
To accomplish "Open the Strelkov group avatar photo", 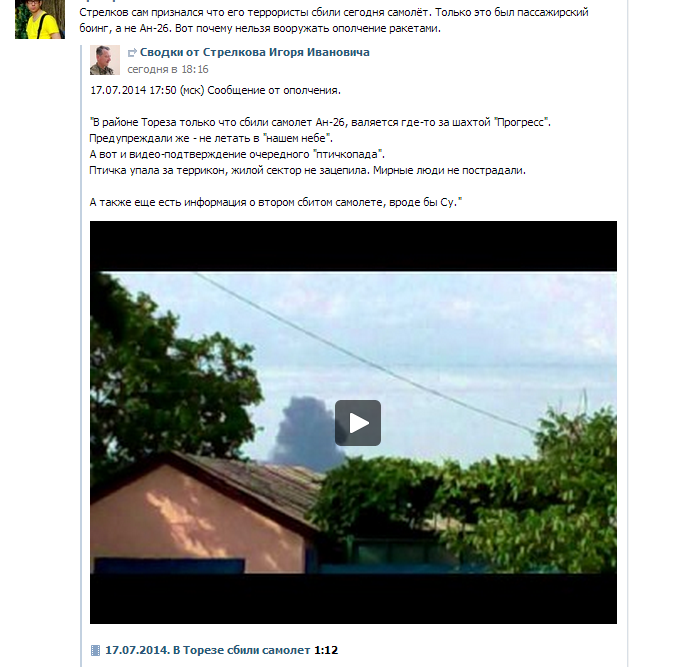I will pyautogui.click(x=105, y=60).
